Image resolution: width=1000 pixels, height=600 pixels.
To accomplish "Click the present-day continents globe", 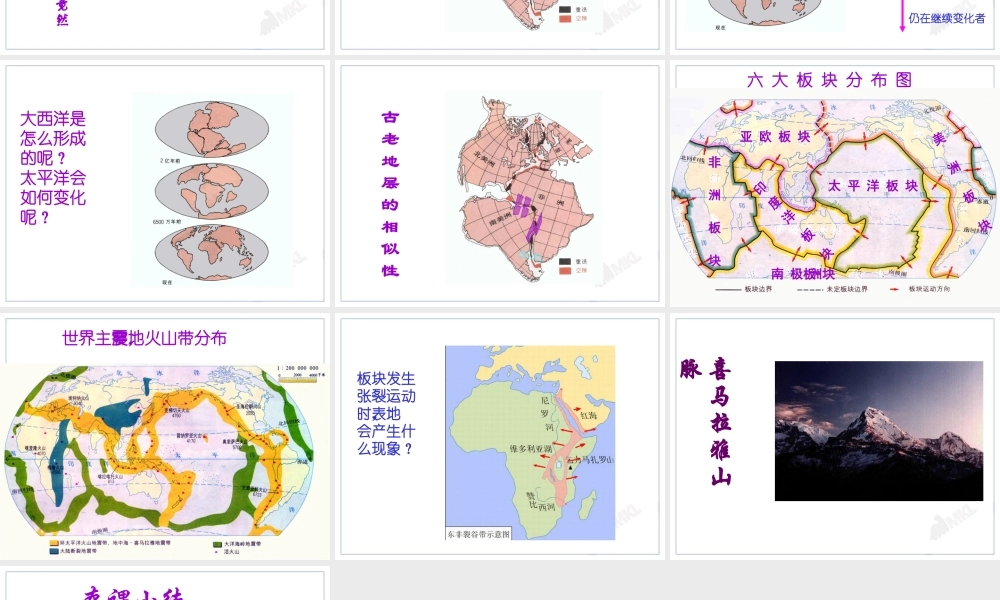I will (212, 252).
